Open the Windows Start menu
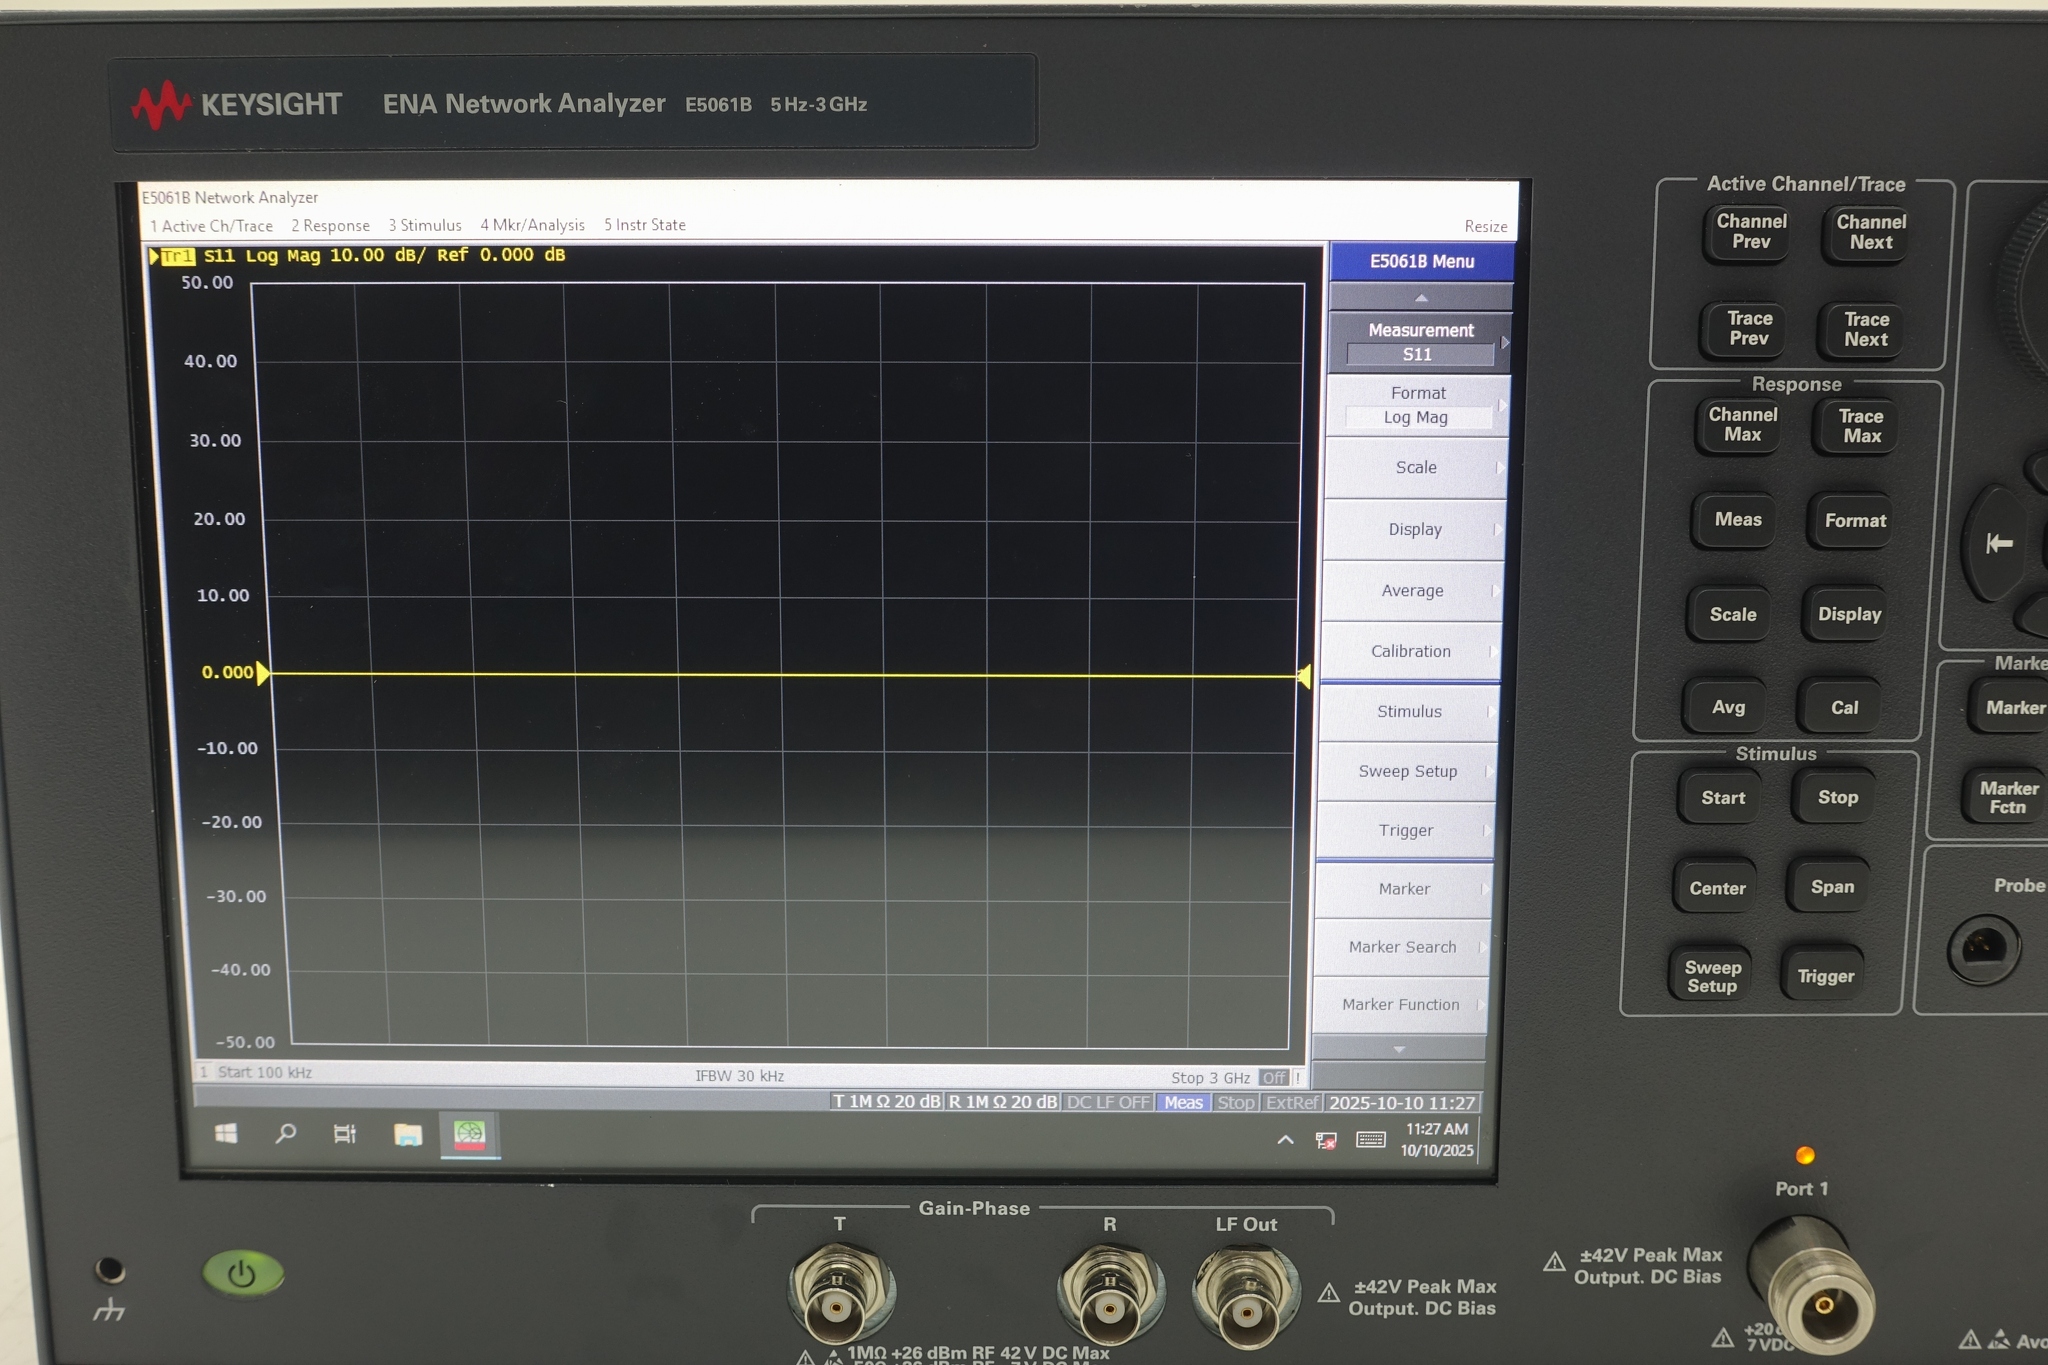Image resolution: width=2048 pixels, height=1365 pixels. [225, 1134]
